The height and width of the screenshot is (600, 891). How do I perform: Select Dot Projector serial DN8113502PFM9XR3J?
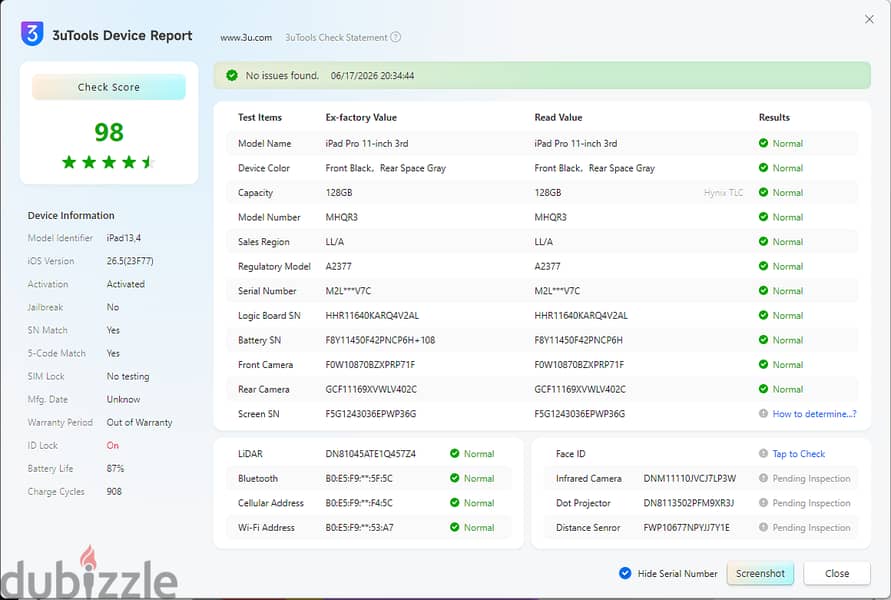coord(689,503)
